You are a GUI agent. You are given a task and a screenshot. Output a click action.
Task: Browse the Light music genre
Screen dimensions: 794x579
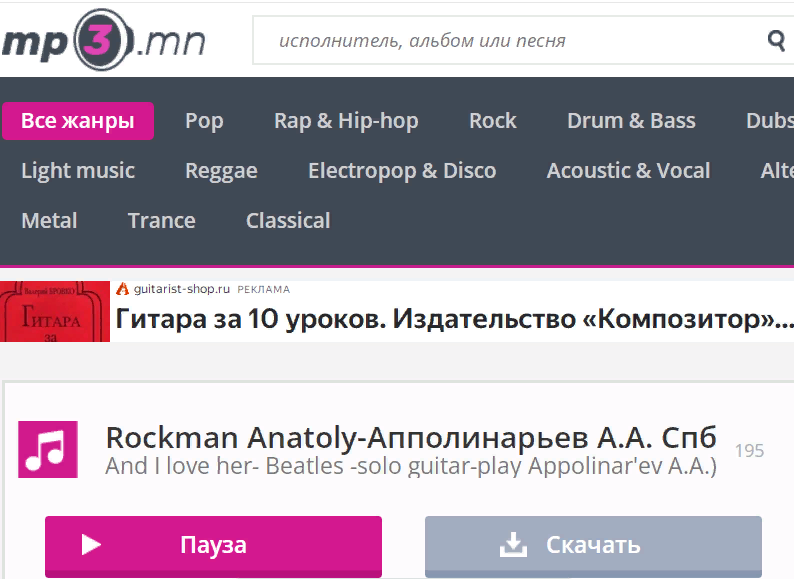tap(78, 171)
